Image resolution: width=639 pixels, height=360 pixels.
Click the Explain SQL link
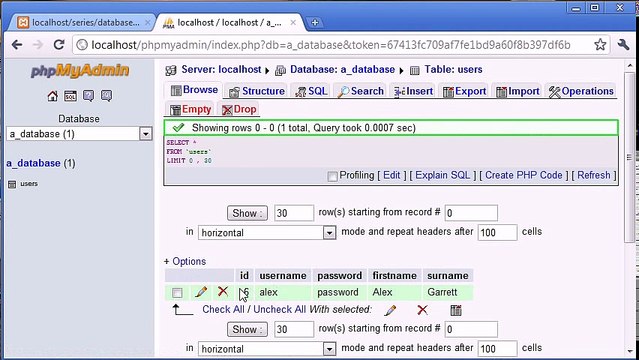(443, 175)
